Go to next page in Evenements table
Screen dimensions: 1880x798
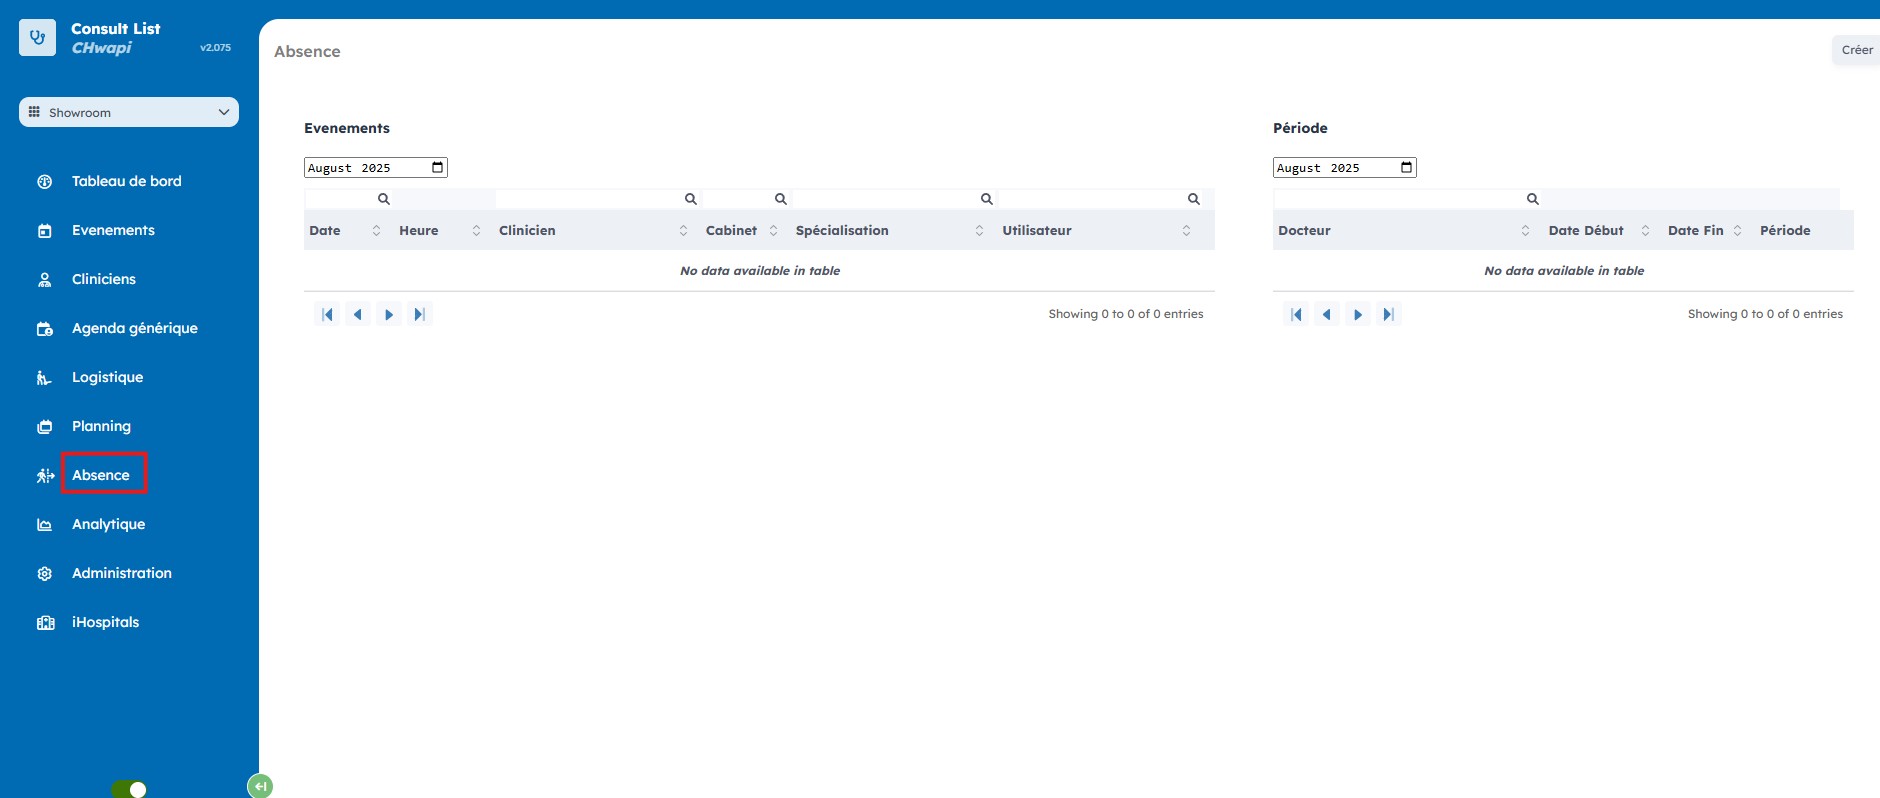[389, 314]
